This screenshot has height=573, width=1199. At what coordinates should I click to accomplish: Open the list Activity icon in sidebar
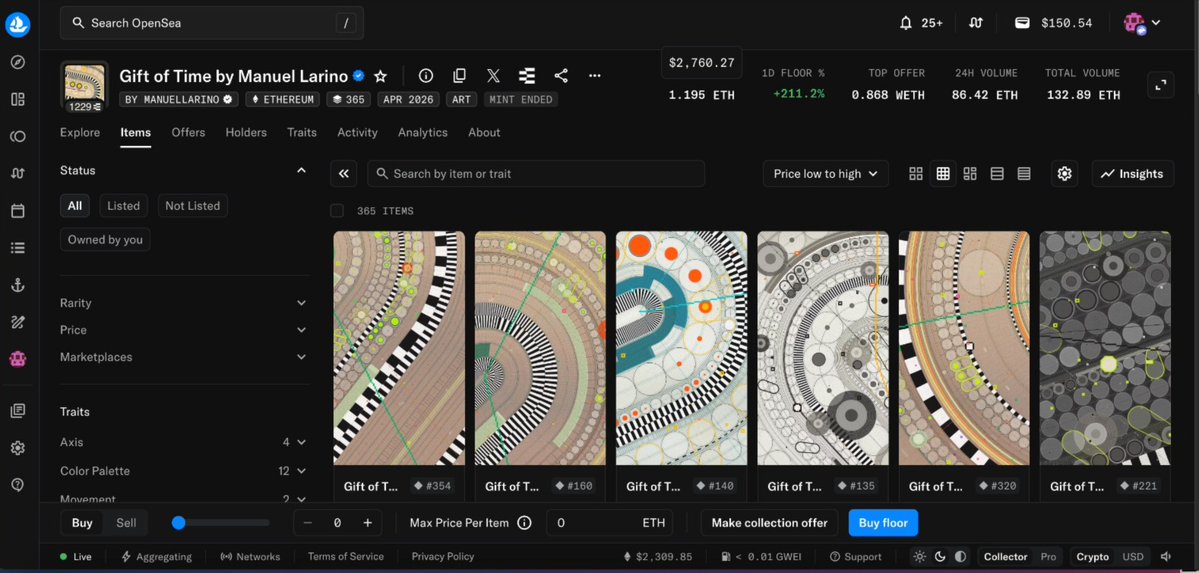18,248
